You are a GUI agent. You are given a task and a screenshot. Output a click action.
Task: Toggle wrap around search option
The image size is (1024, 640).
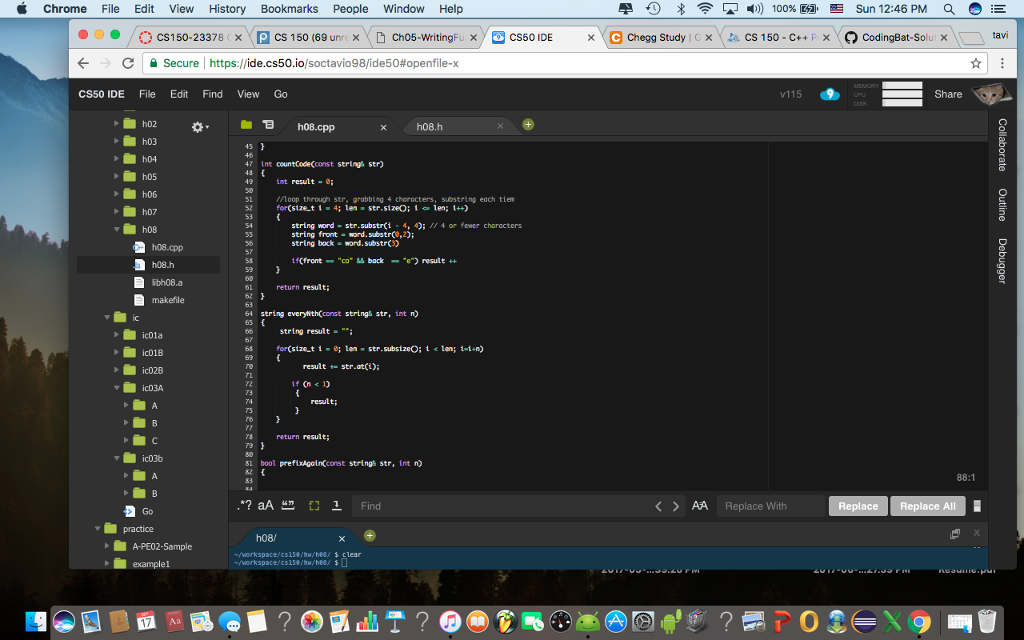tap(336, 505)
